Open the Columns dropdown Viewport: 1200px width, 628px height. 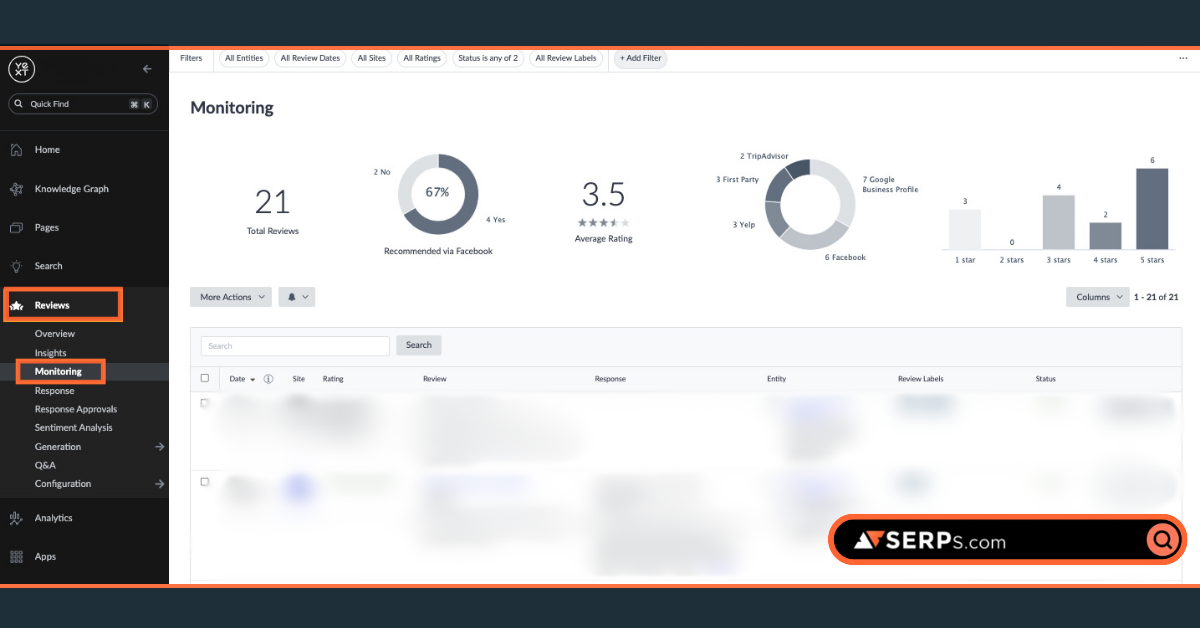point(1098,297)
